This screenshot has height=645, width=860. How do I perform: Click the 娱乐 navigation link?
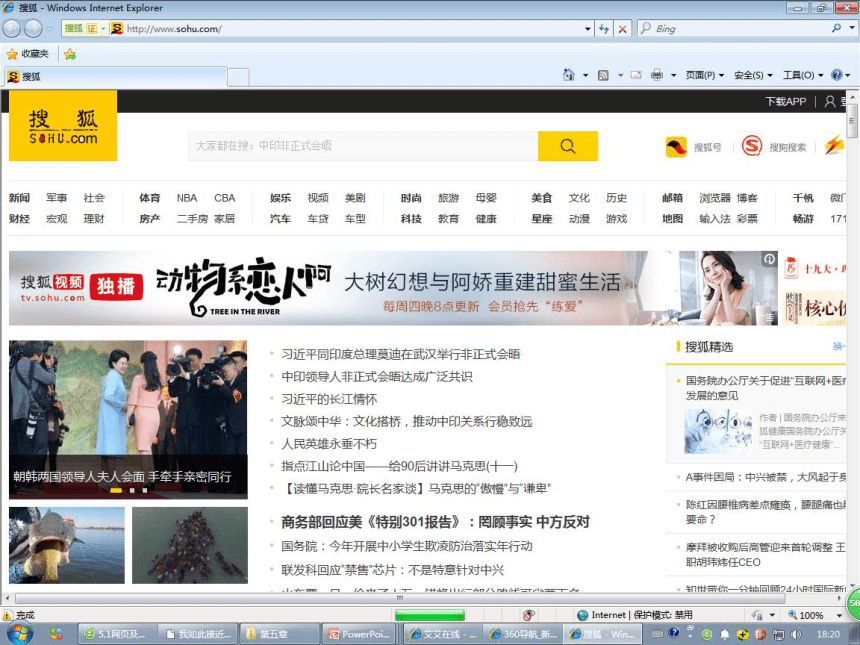280,197
